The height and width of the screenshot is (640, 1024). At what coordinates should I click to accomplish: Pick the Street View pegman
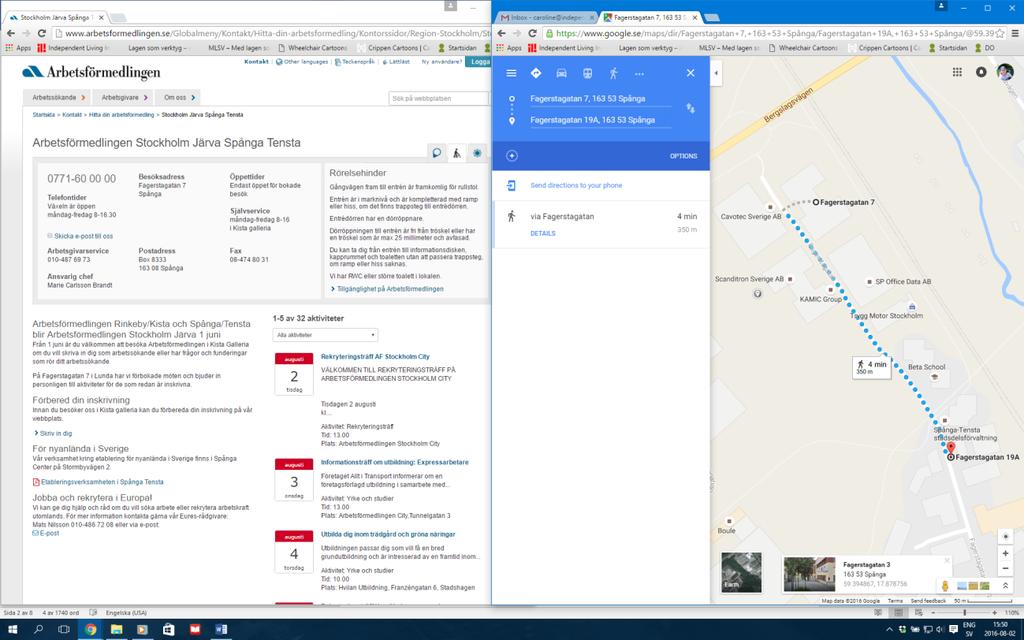click(x=945, y=586)
